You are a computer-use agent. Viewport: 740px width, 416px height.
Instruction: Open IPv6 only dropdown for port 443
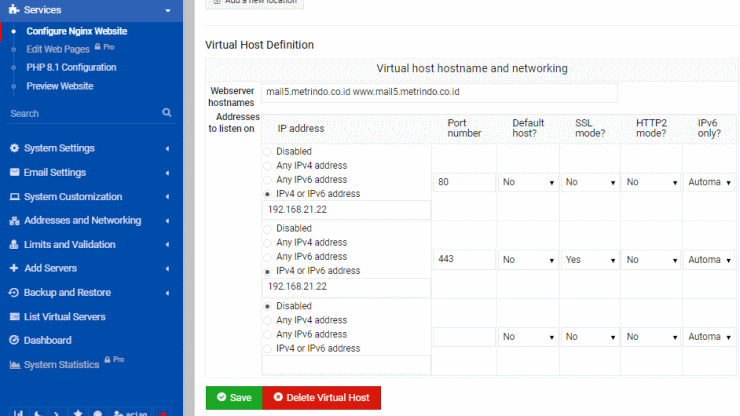pos(709,260)
